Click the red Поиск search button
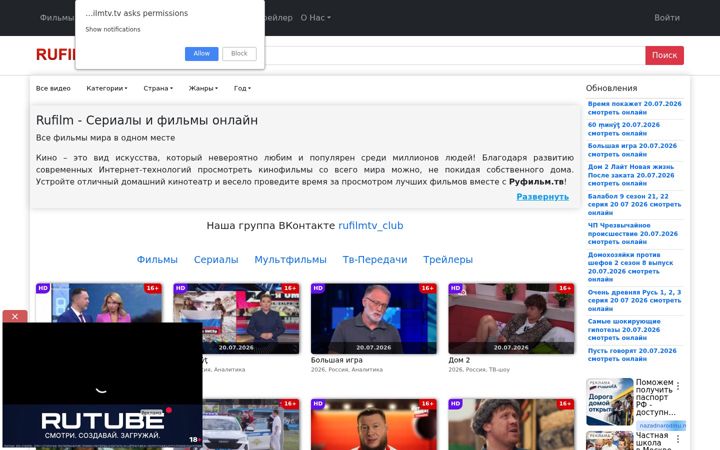This screenshot has width=720, height=450. (664, 55)
